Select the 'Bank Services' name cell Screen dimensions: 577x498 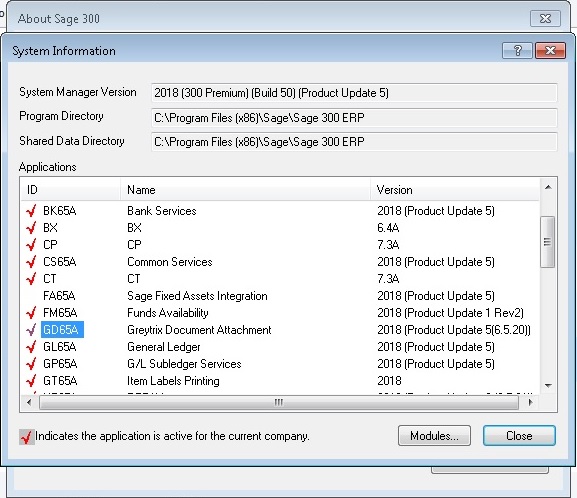(162, 211)
